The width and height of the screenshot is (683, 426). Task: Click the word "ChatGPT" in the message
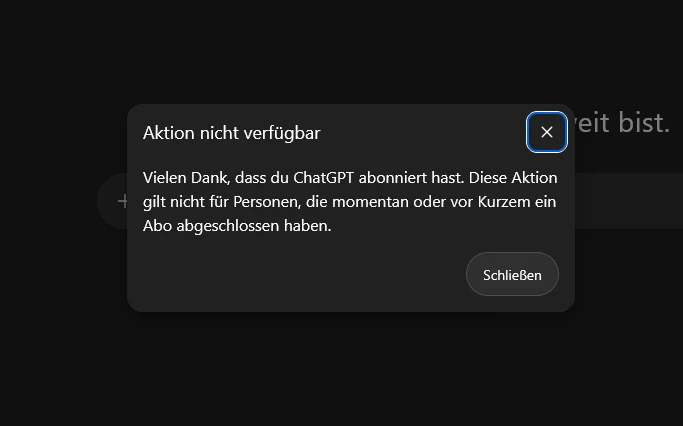point(323,178)
